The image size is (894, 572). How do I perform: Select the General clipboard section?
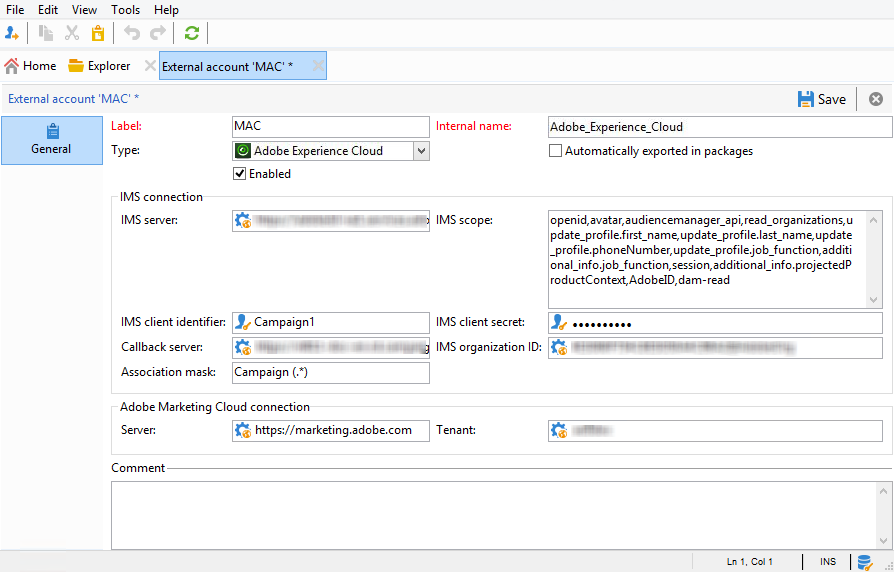(52, 140)
